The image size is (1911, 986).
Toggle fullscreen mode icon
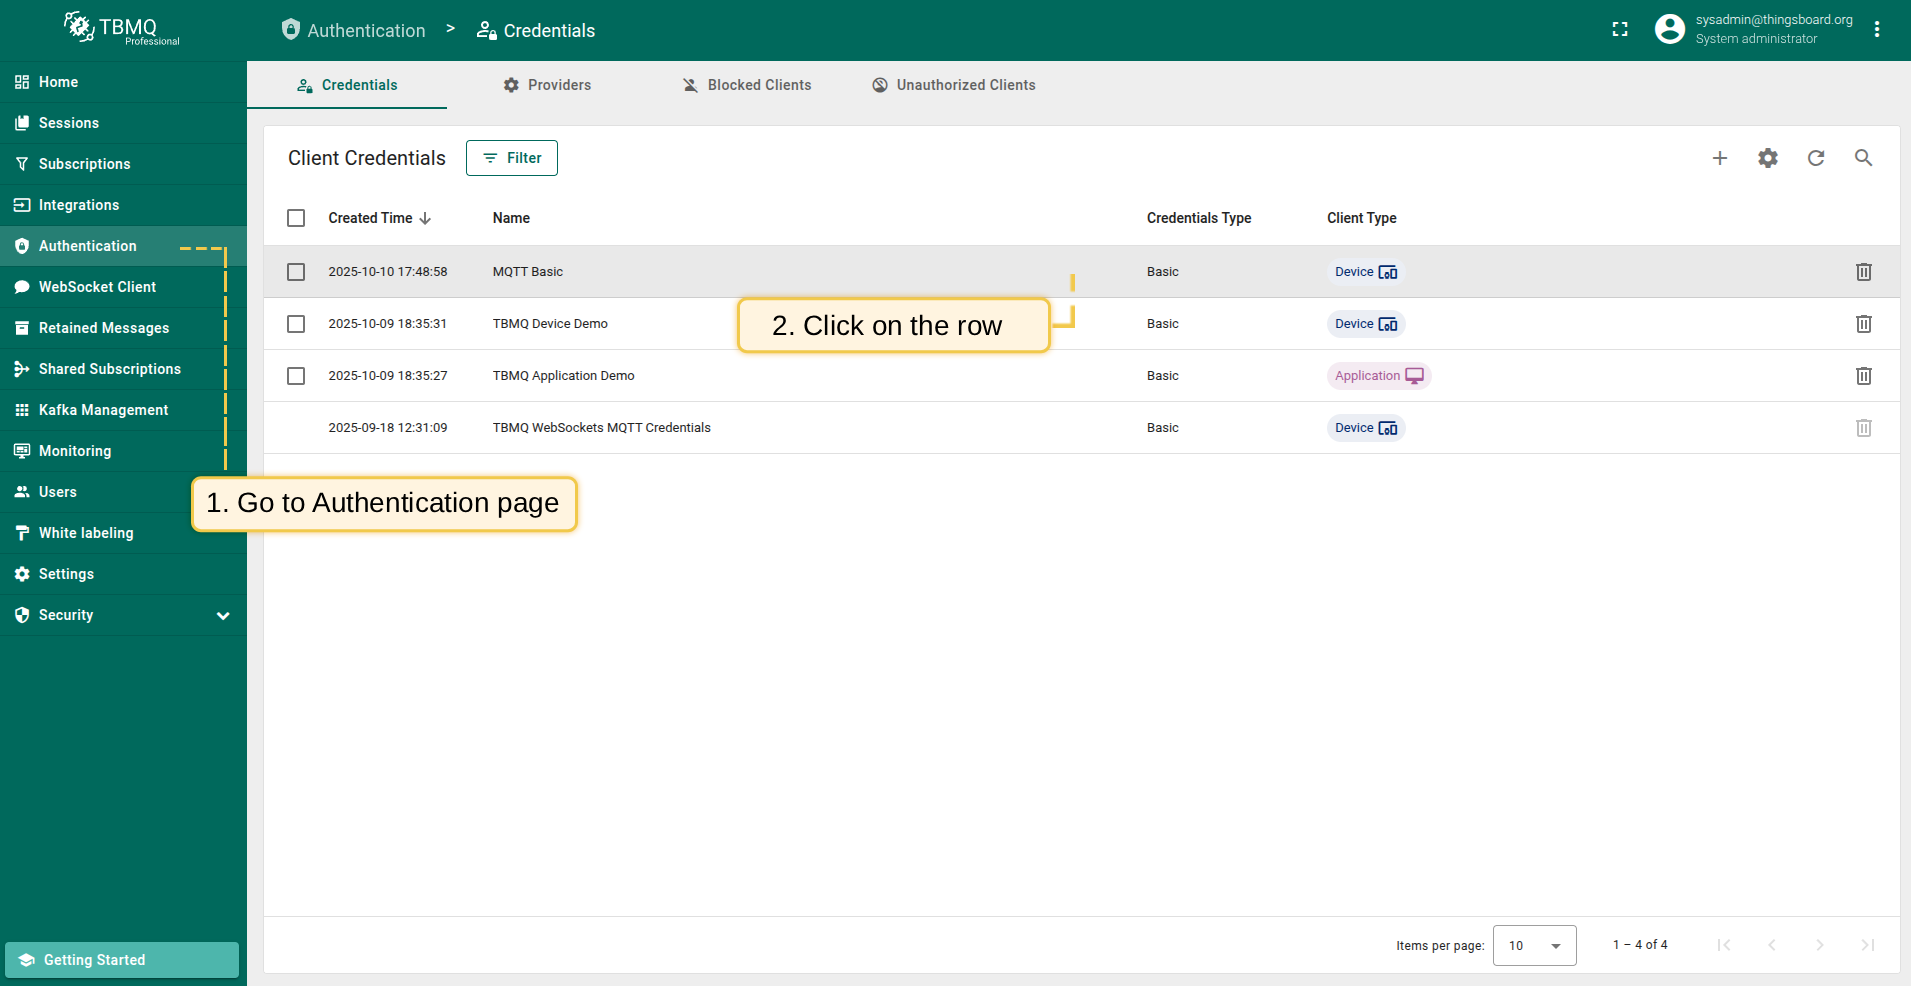point(1620,30)
